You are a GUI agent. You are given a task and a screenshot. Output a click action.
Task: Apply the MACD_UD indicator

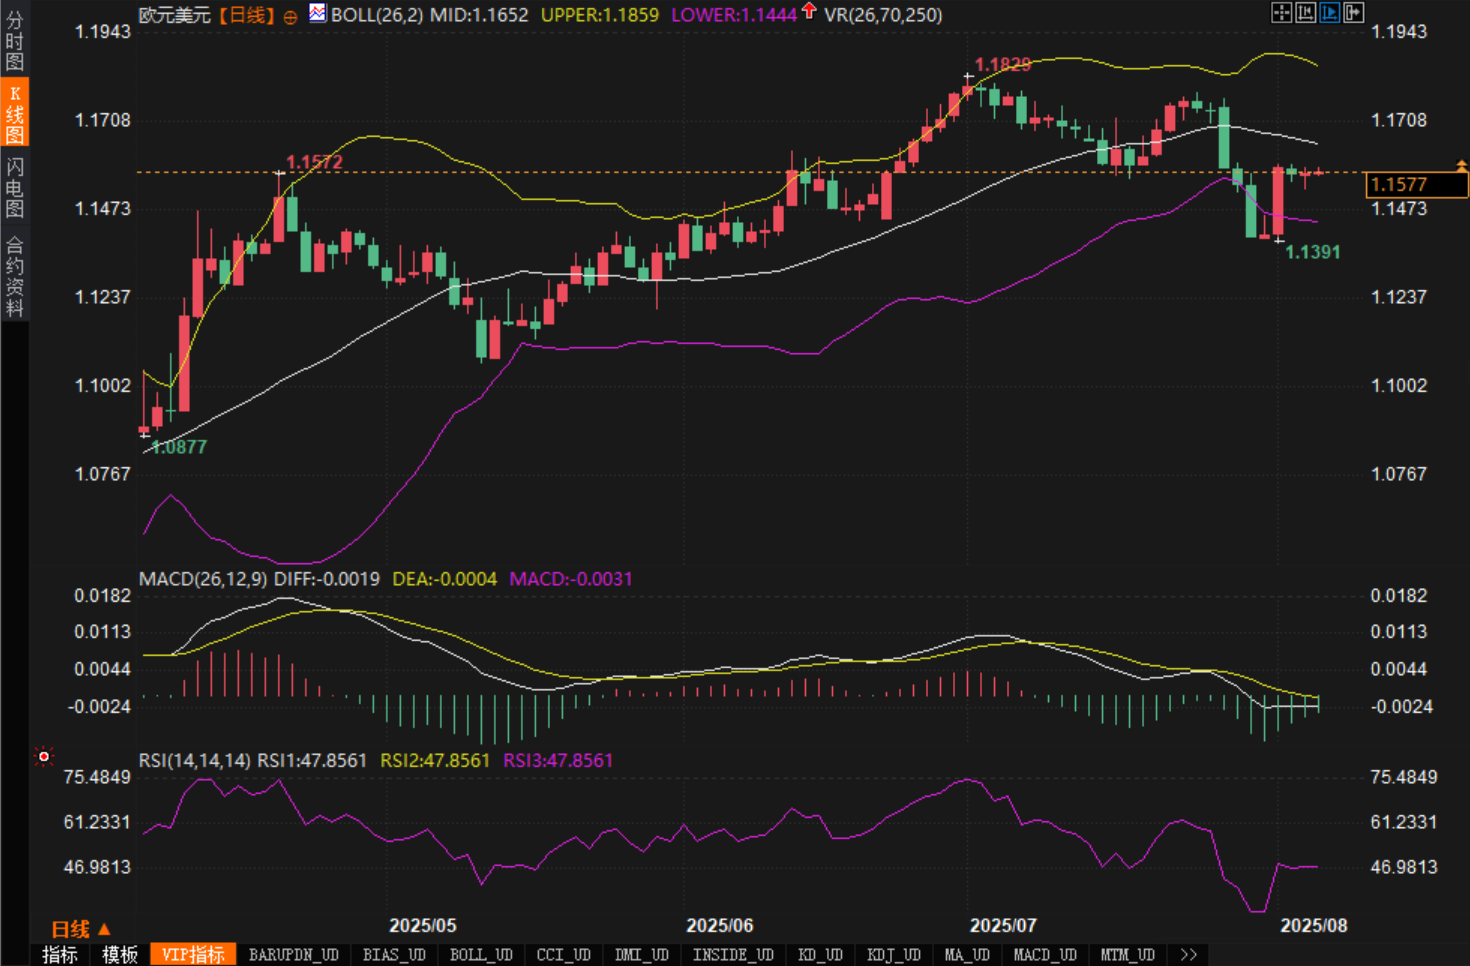click(1045, 955)
